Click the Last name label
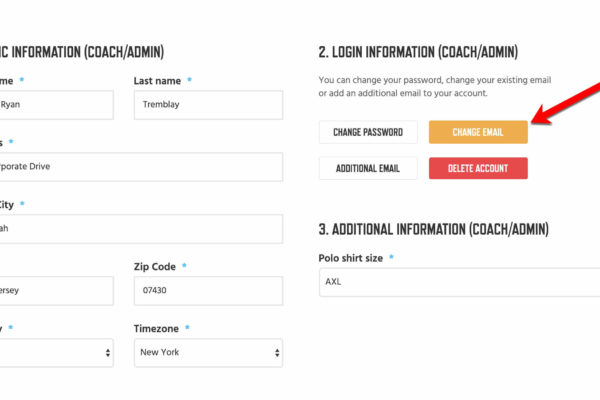Screen dimensions: 600x400 click(x=157, y=80)
